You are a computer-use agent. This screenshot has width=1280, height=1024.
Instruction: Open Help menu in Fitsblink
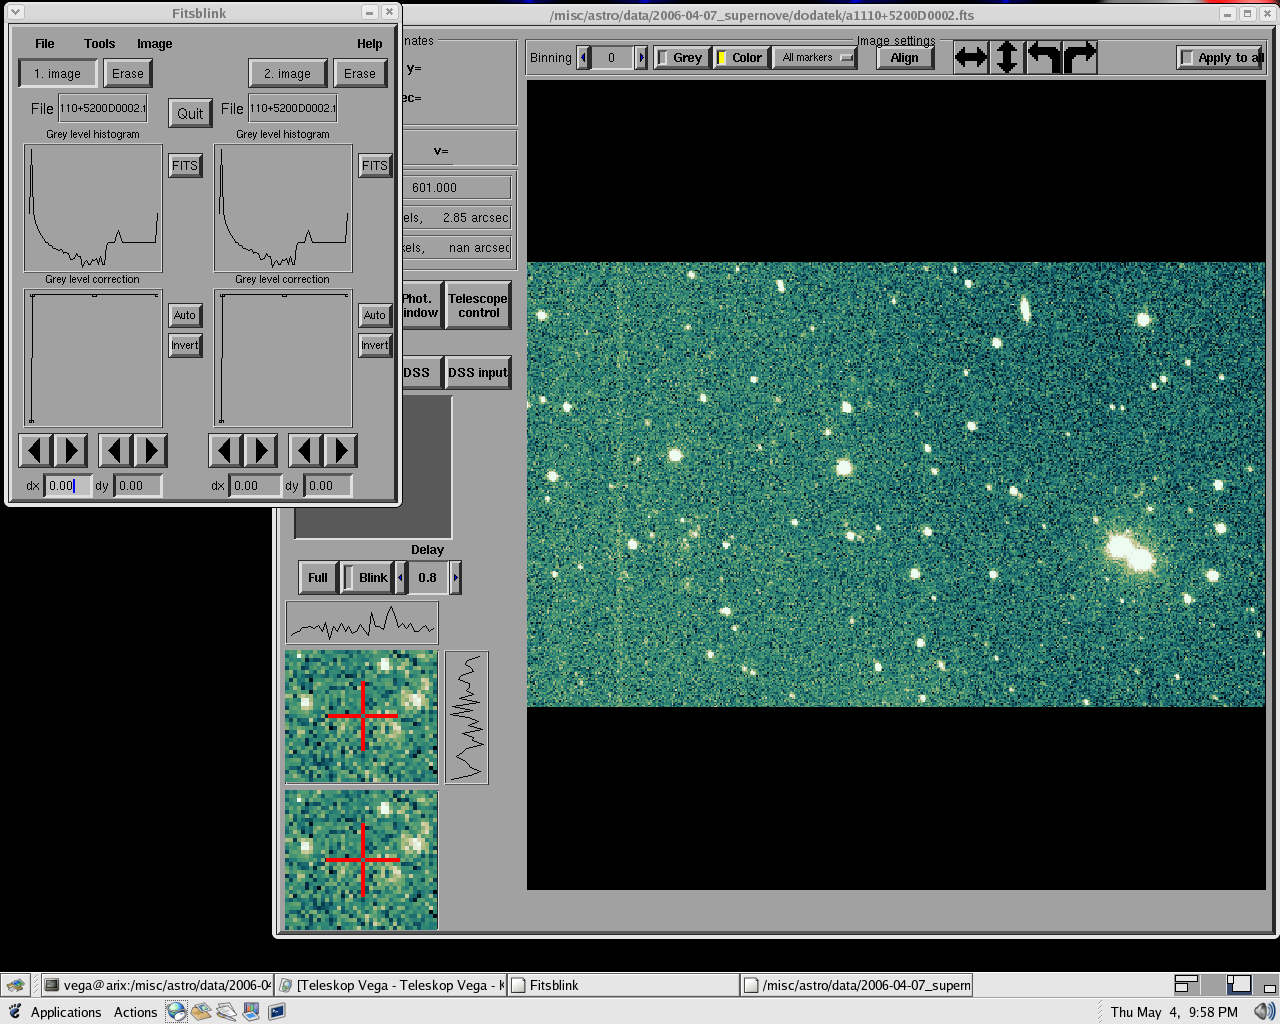[x=370, y=44]
